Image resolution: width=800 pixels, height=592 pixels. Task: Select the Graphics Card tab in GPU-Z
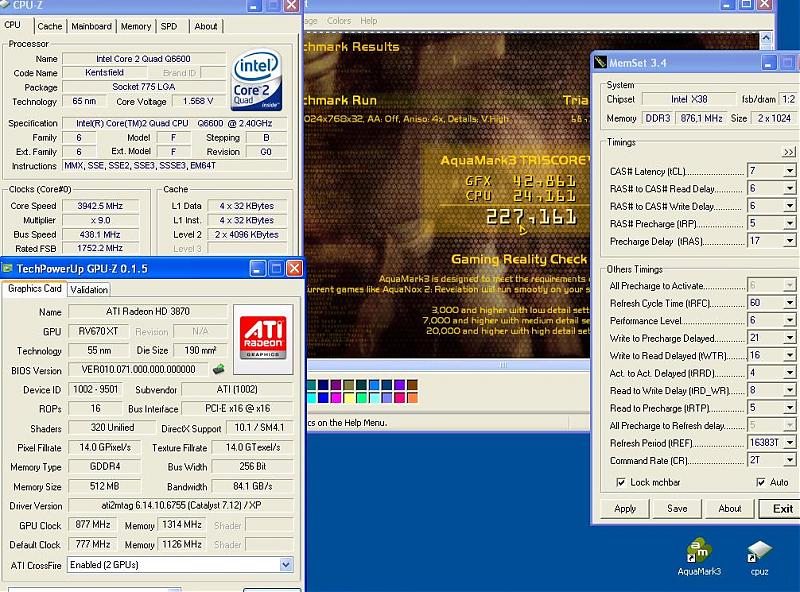[35, 288]
